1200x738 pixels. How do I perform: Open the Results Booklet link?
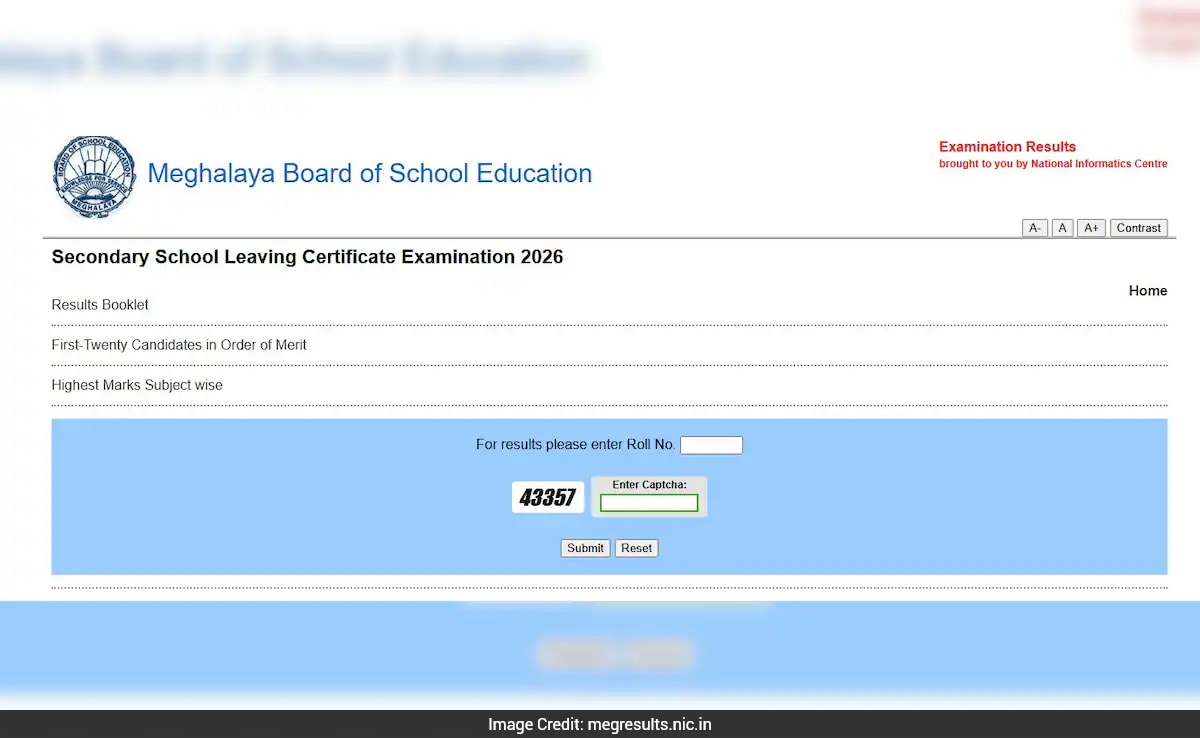tap(100, 305)
